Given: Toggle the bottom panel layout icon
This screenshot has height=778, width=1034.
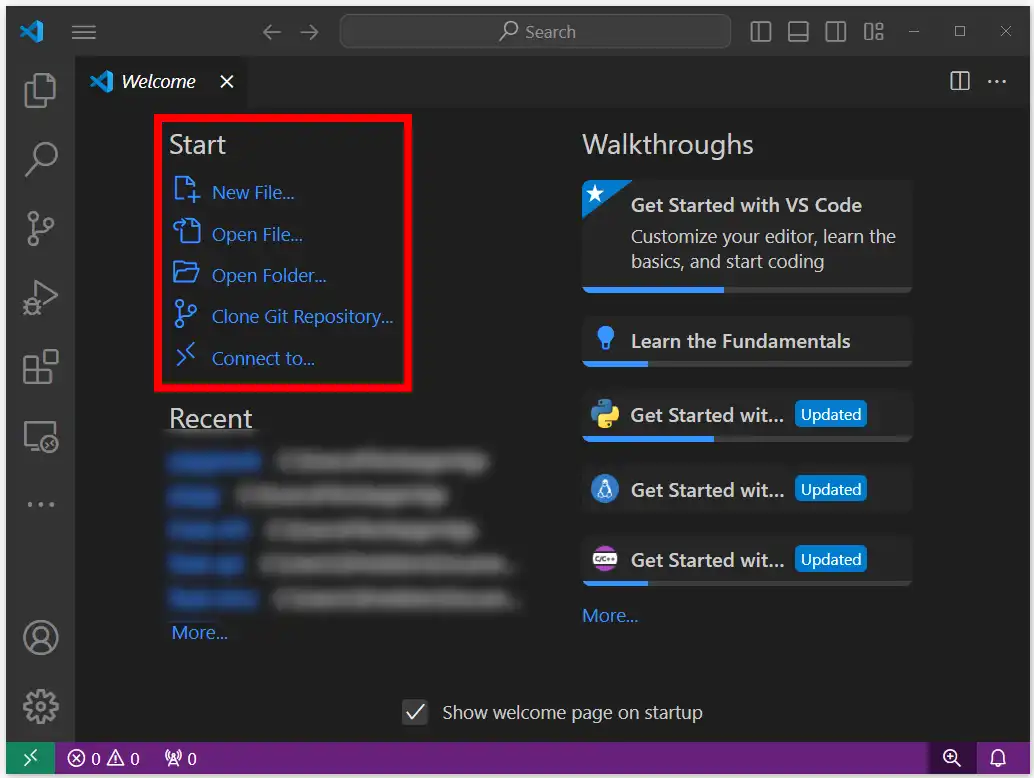Looking at the screenshot, I should (x=798, y=31).
